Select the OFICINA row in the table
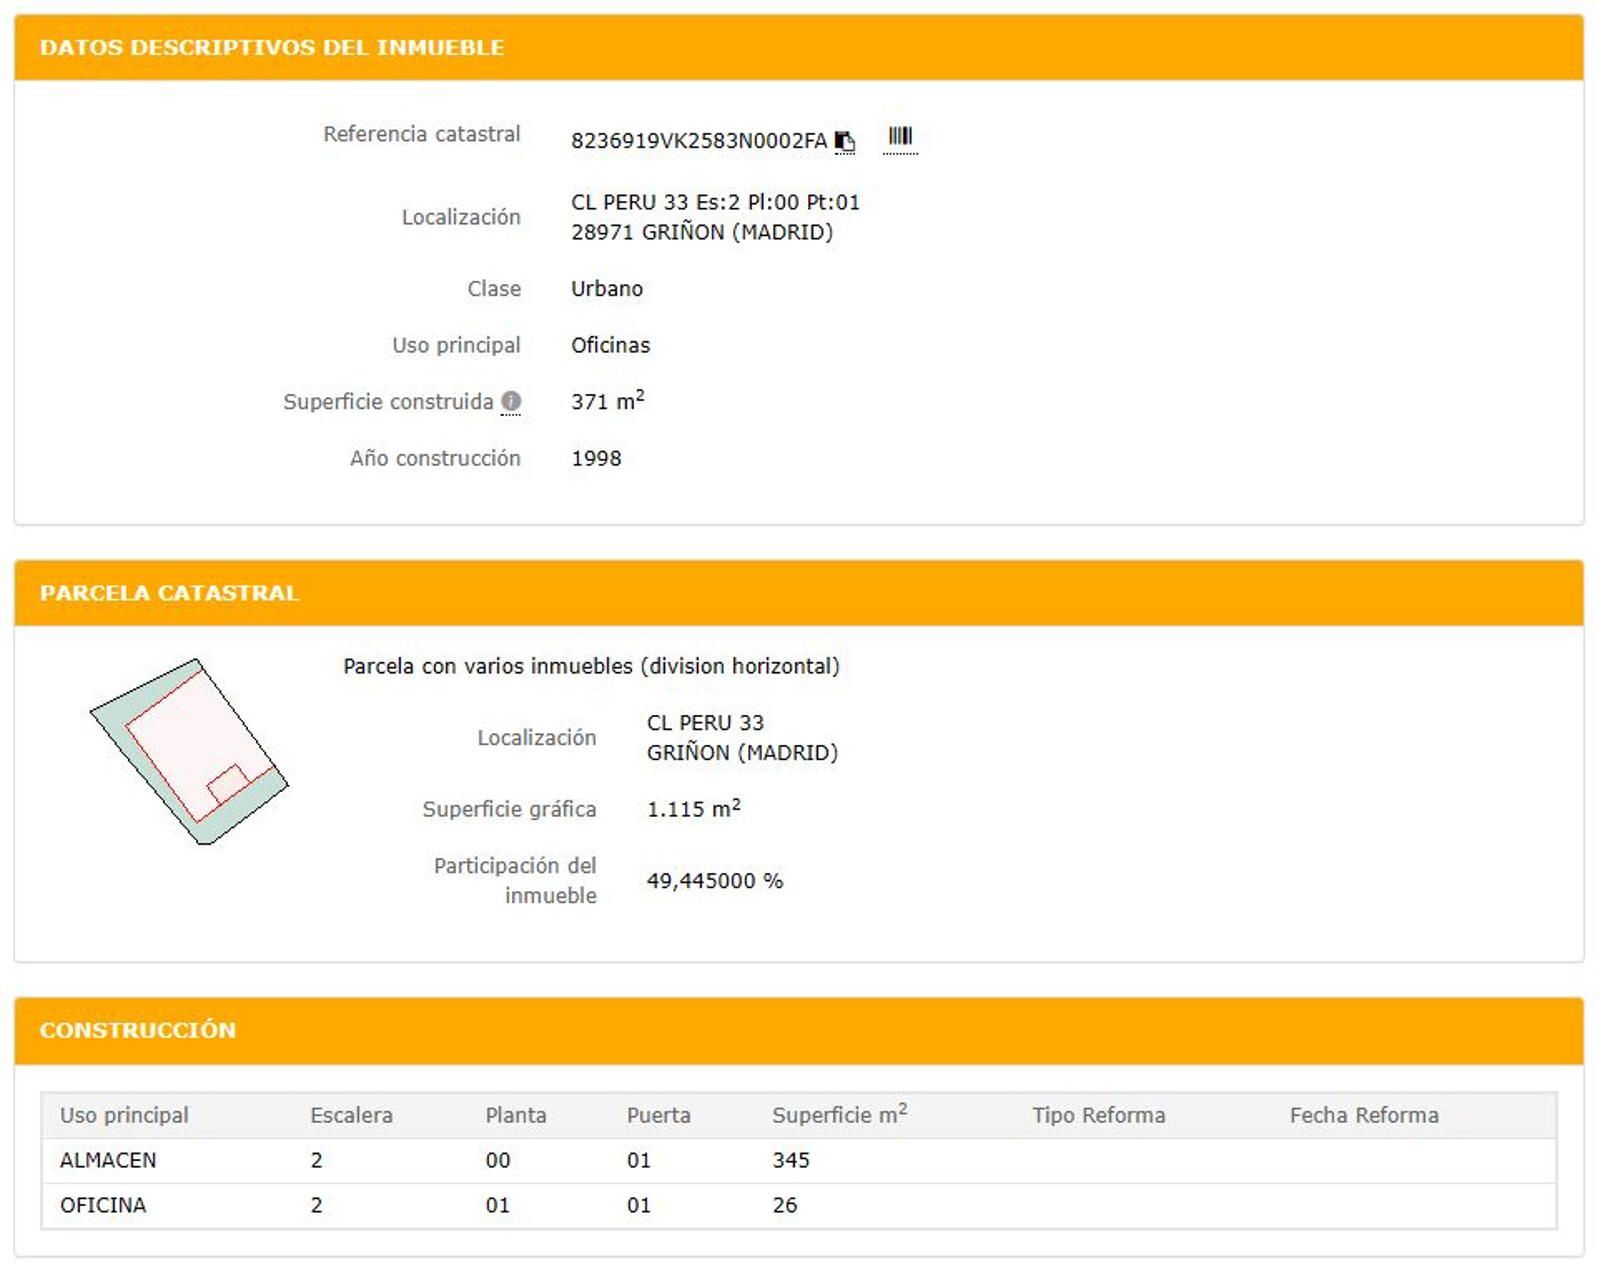This screenshot has width=1600, height=1274. 799,1205
